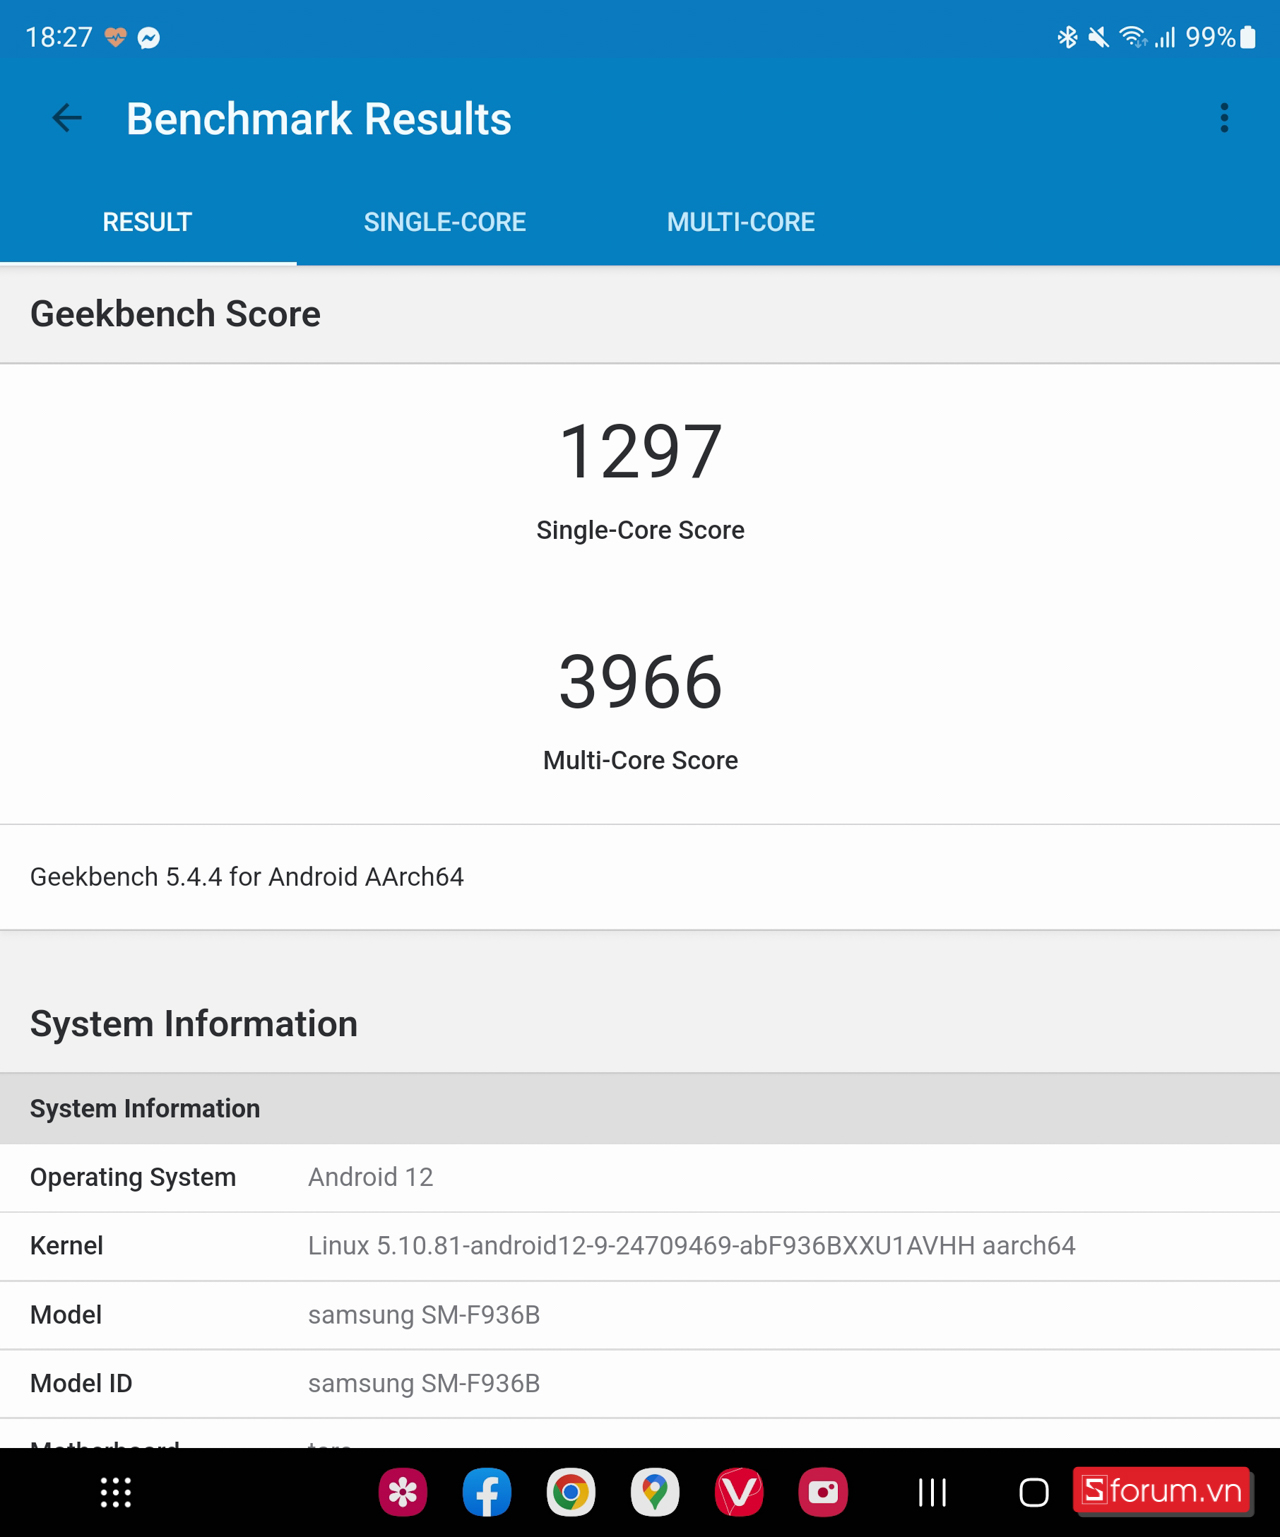Go back with the arrow button
This screenshot has height=1537, width=1280.
pyautogui.click(x=67, y=118)
